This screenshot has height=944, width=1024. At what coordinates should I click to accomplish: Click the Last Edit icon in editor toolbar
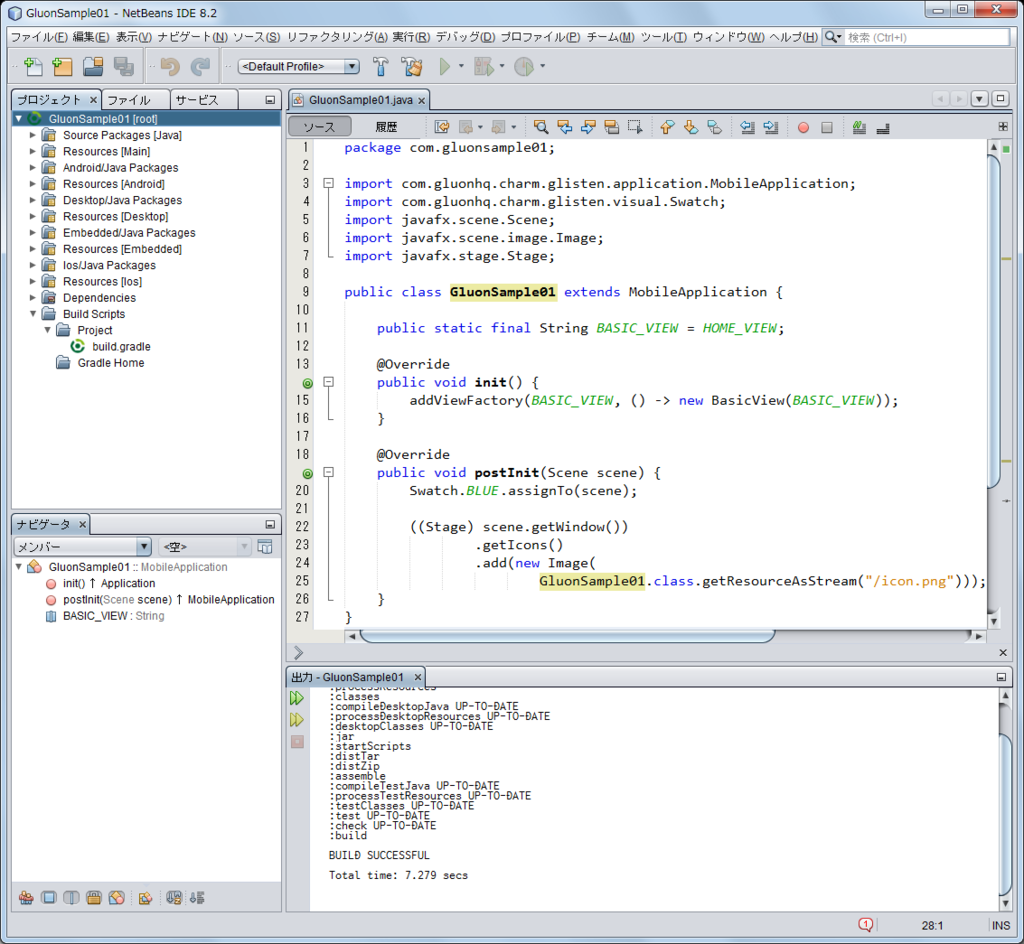442,127
